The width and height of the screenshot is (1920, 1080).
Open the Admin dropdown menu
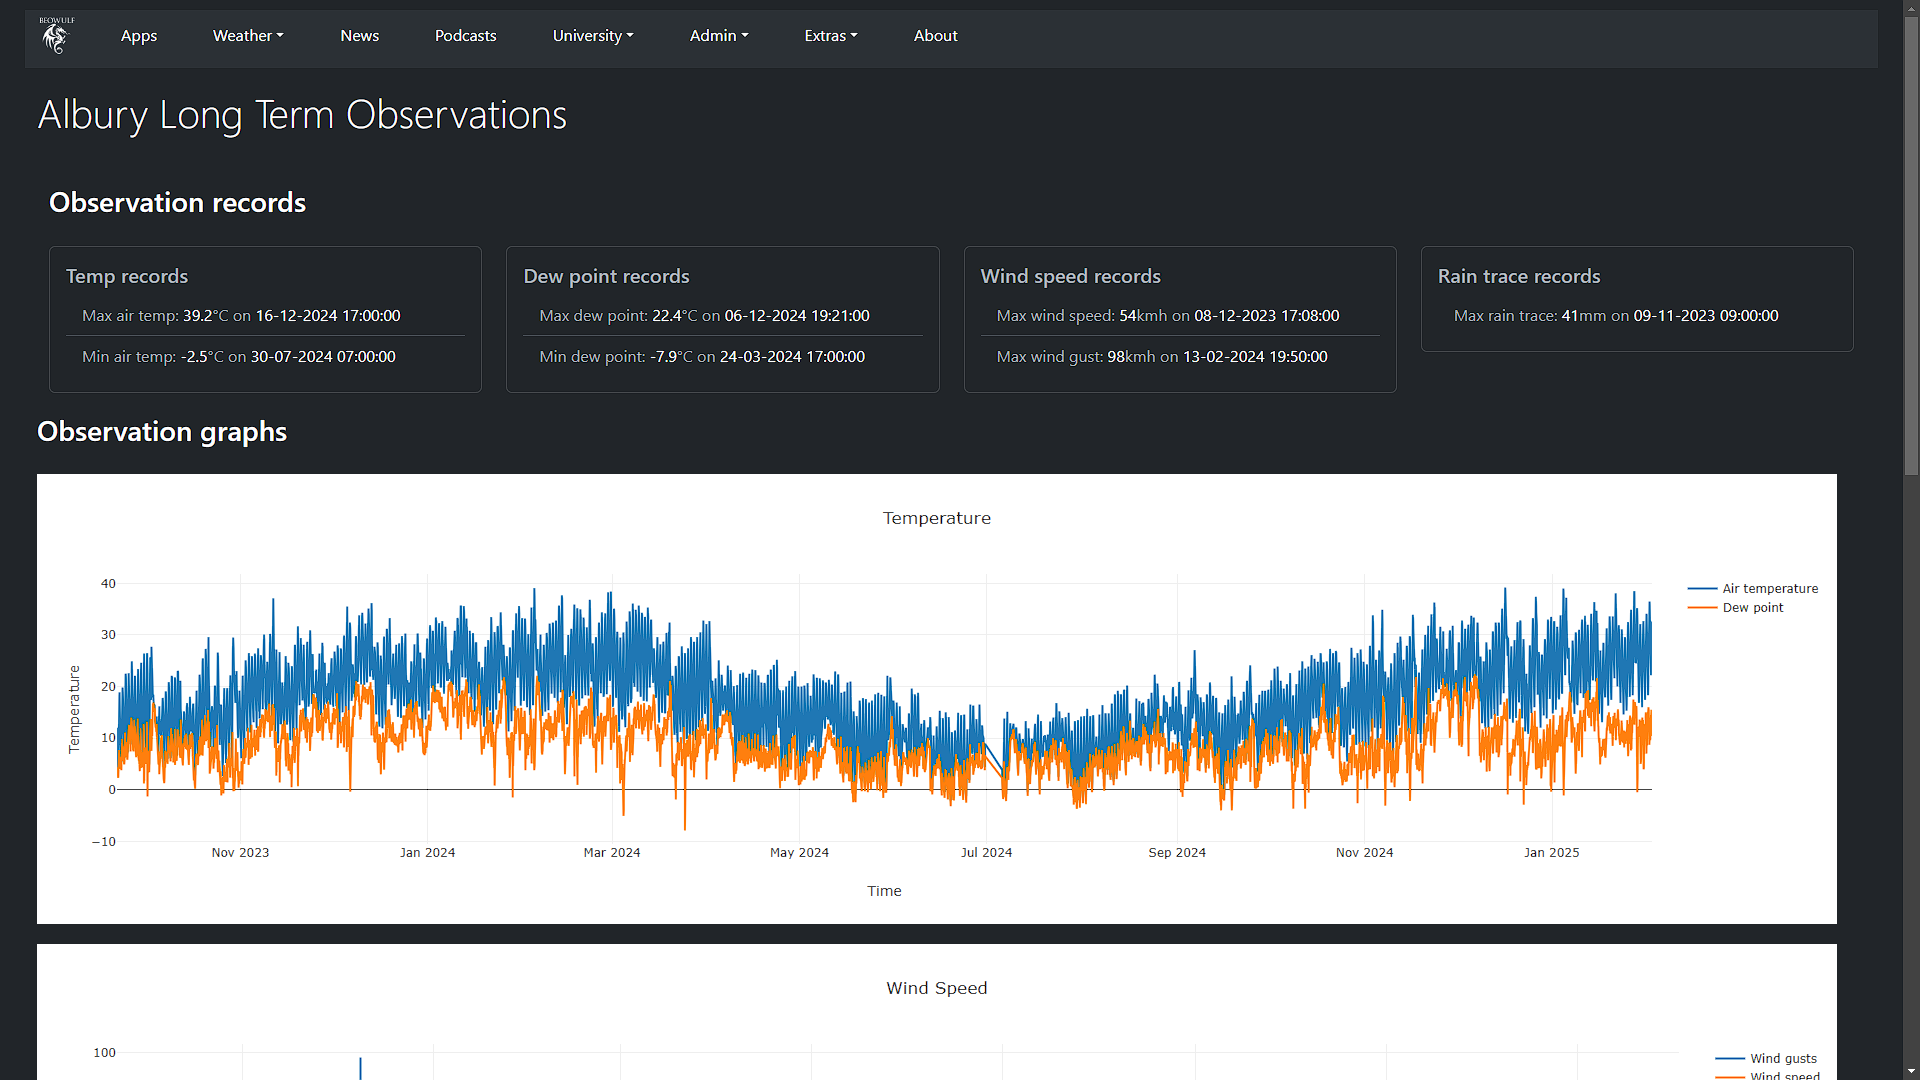[718, 36]
